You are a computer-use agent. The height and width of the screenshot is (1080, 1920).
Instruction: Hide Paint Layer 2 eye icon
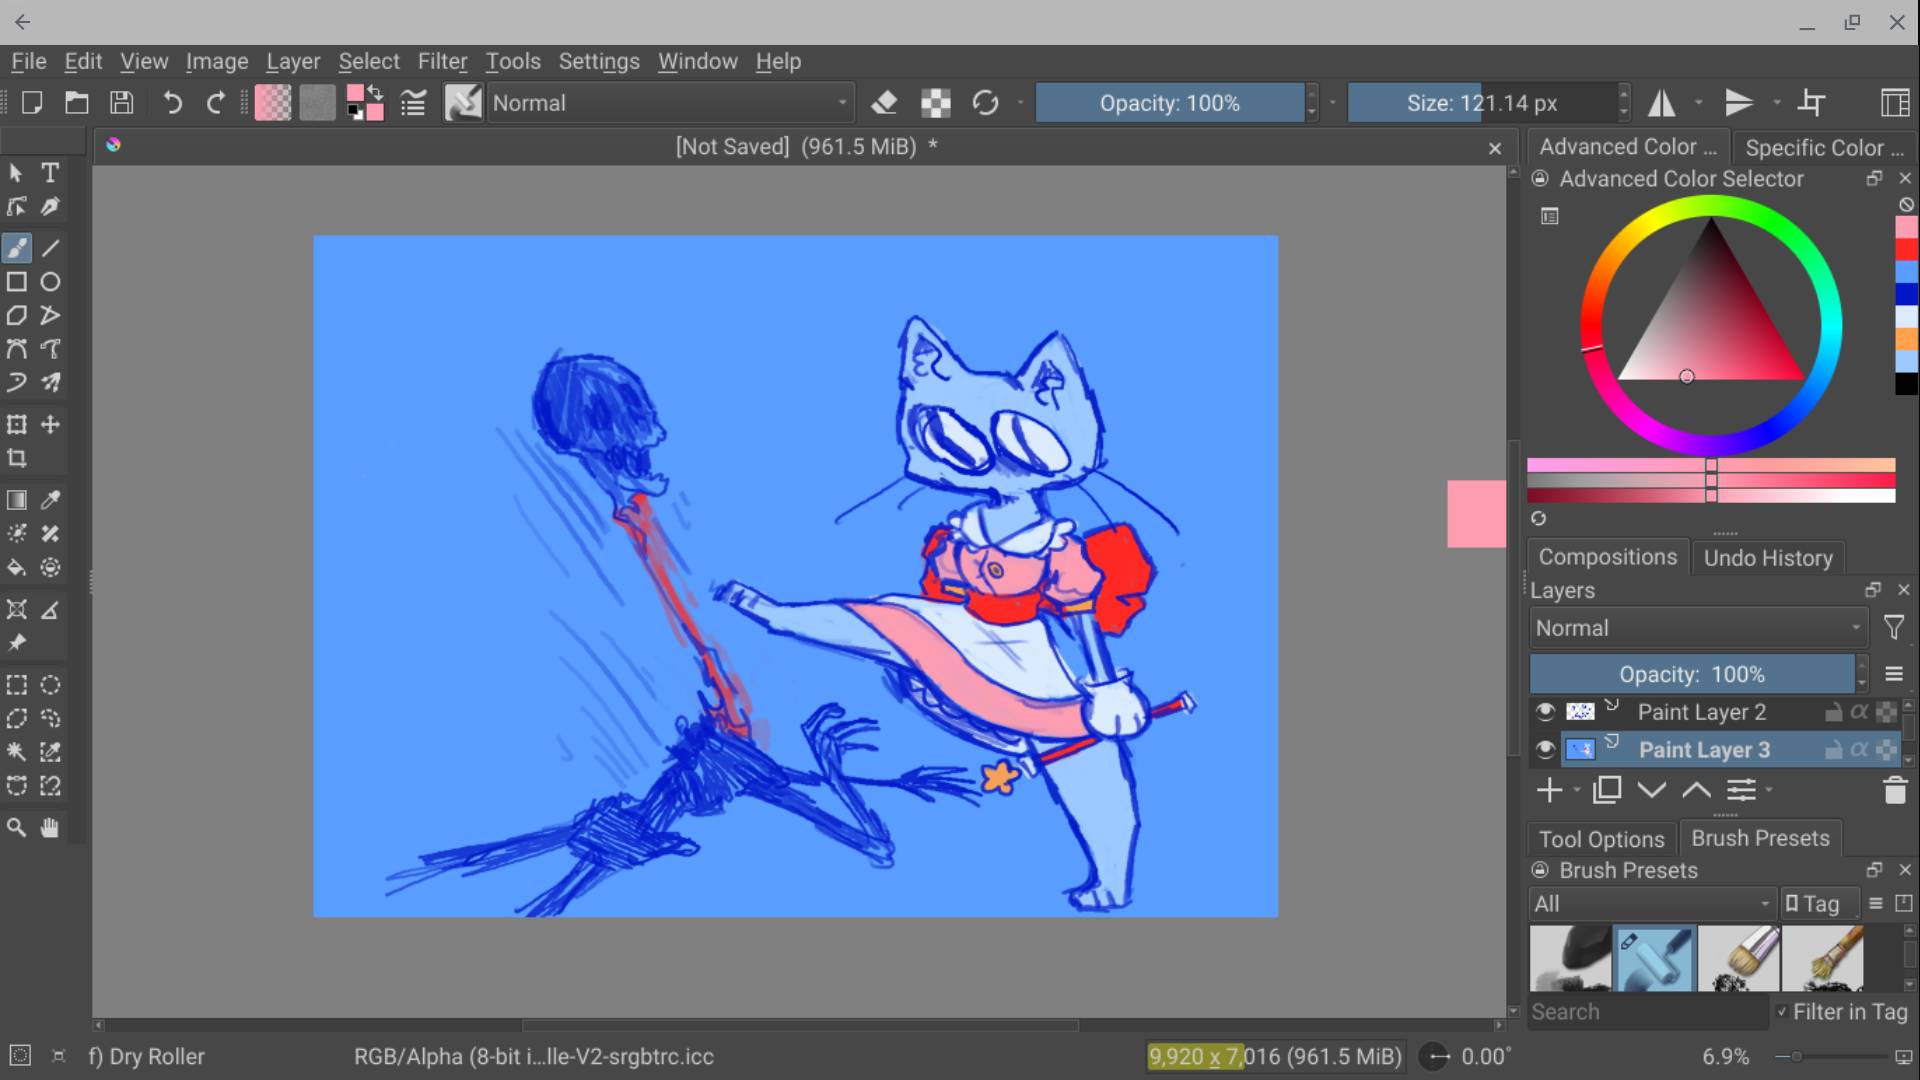click(1545, 712)
